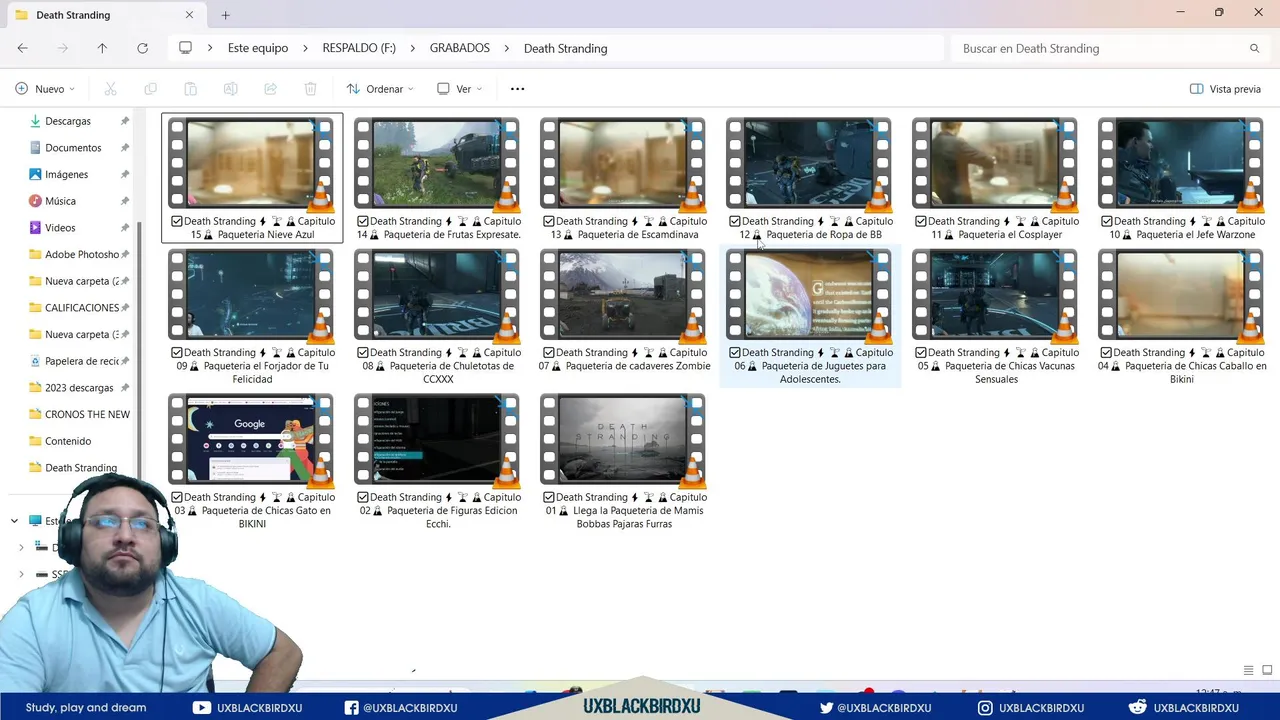
Task: Uncheck Capitulo 14 Paqueteria de Frutas checkbox
Action: (x=363, y=222)
